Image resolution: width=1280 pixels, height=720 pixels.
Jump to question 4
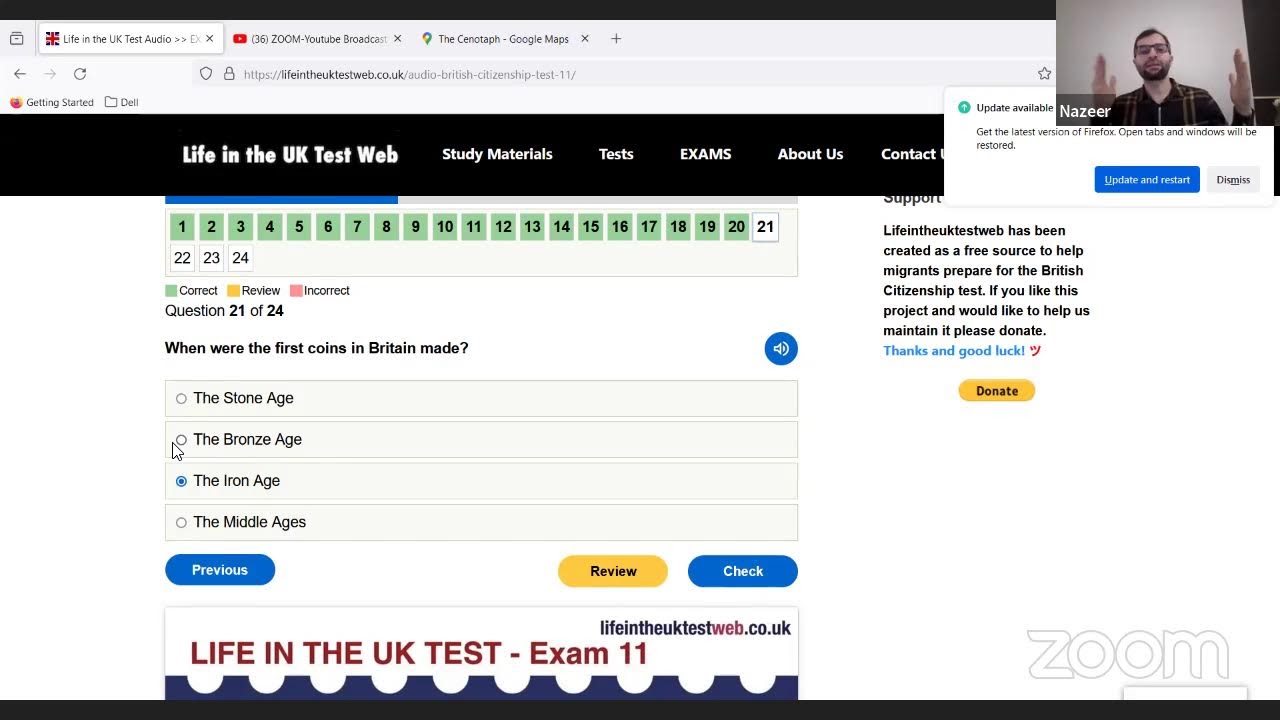click(269, 227)
